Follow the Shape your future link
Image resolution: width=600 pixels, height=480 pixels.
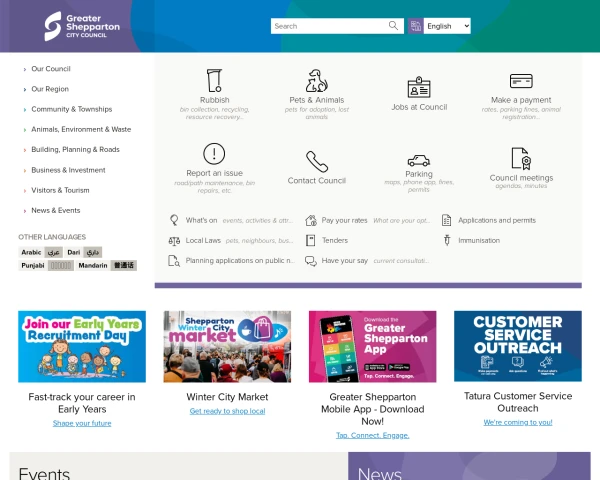coord(82,423)
